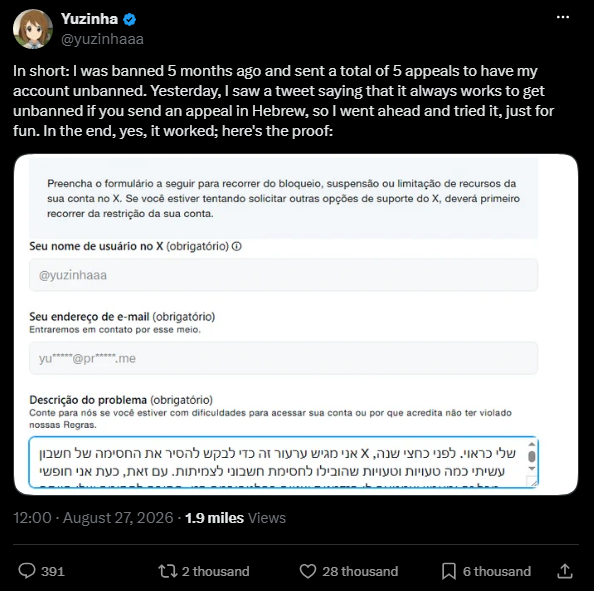Open the three-dots more options menu
The image size is (594, 591).
click(563, 17)
